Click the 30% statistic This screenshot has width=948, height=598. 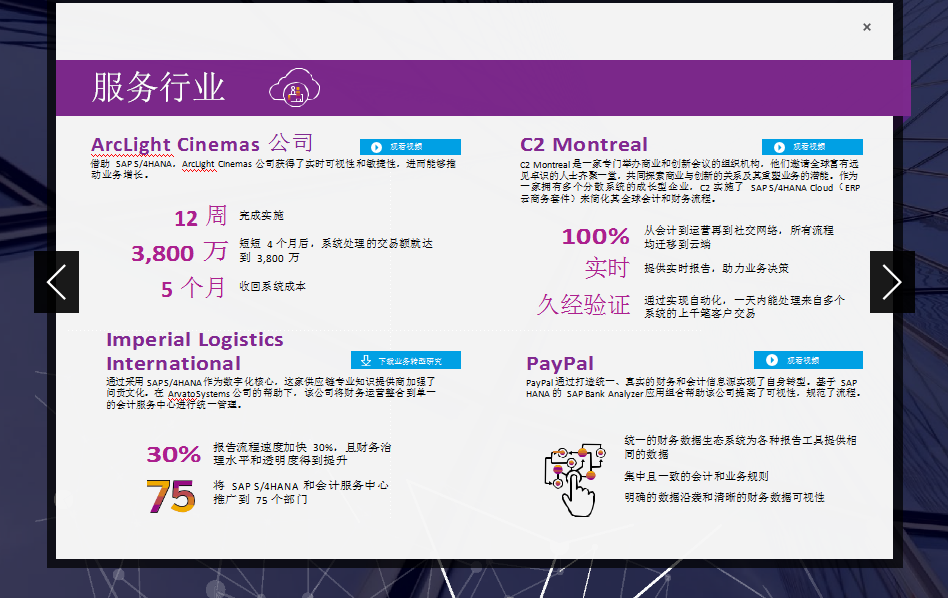point(174,454)
